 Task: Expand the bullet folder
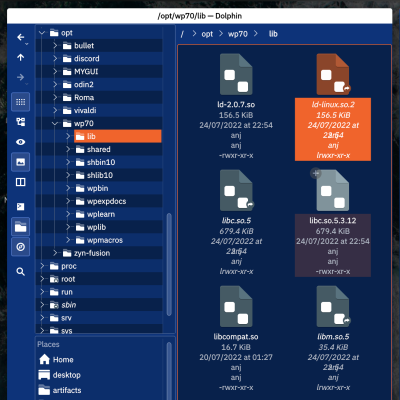55,46
